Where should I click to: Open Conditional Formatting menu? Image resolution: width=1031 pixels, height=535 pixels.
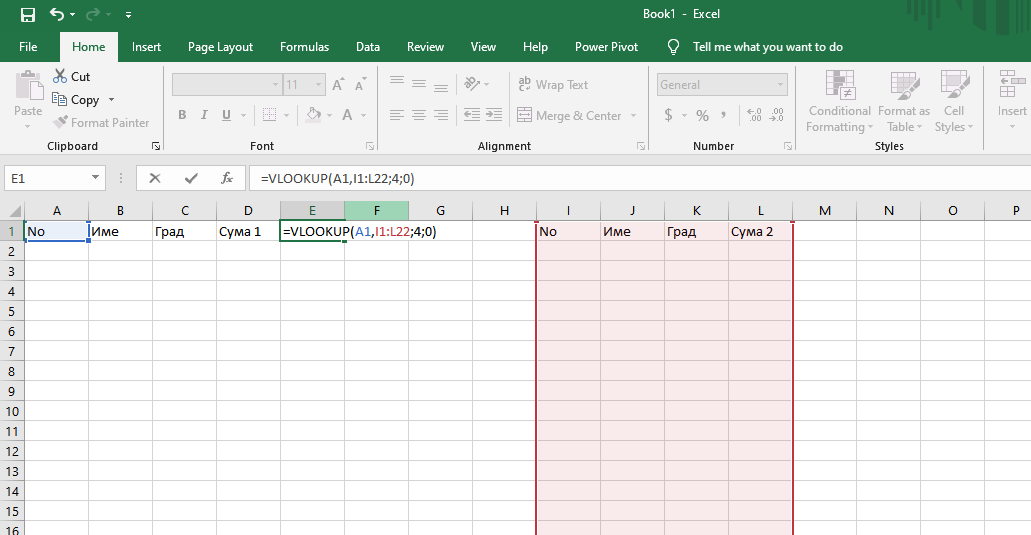839,102
